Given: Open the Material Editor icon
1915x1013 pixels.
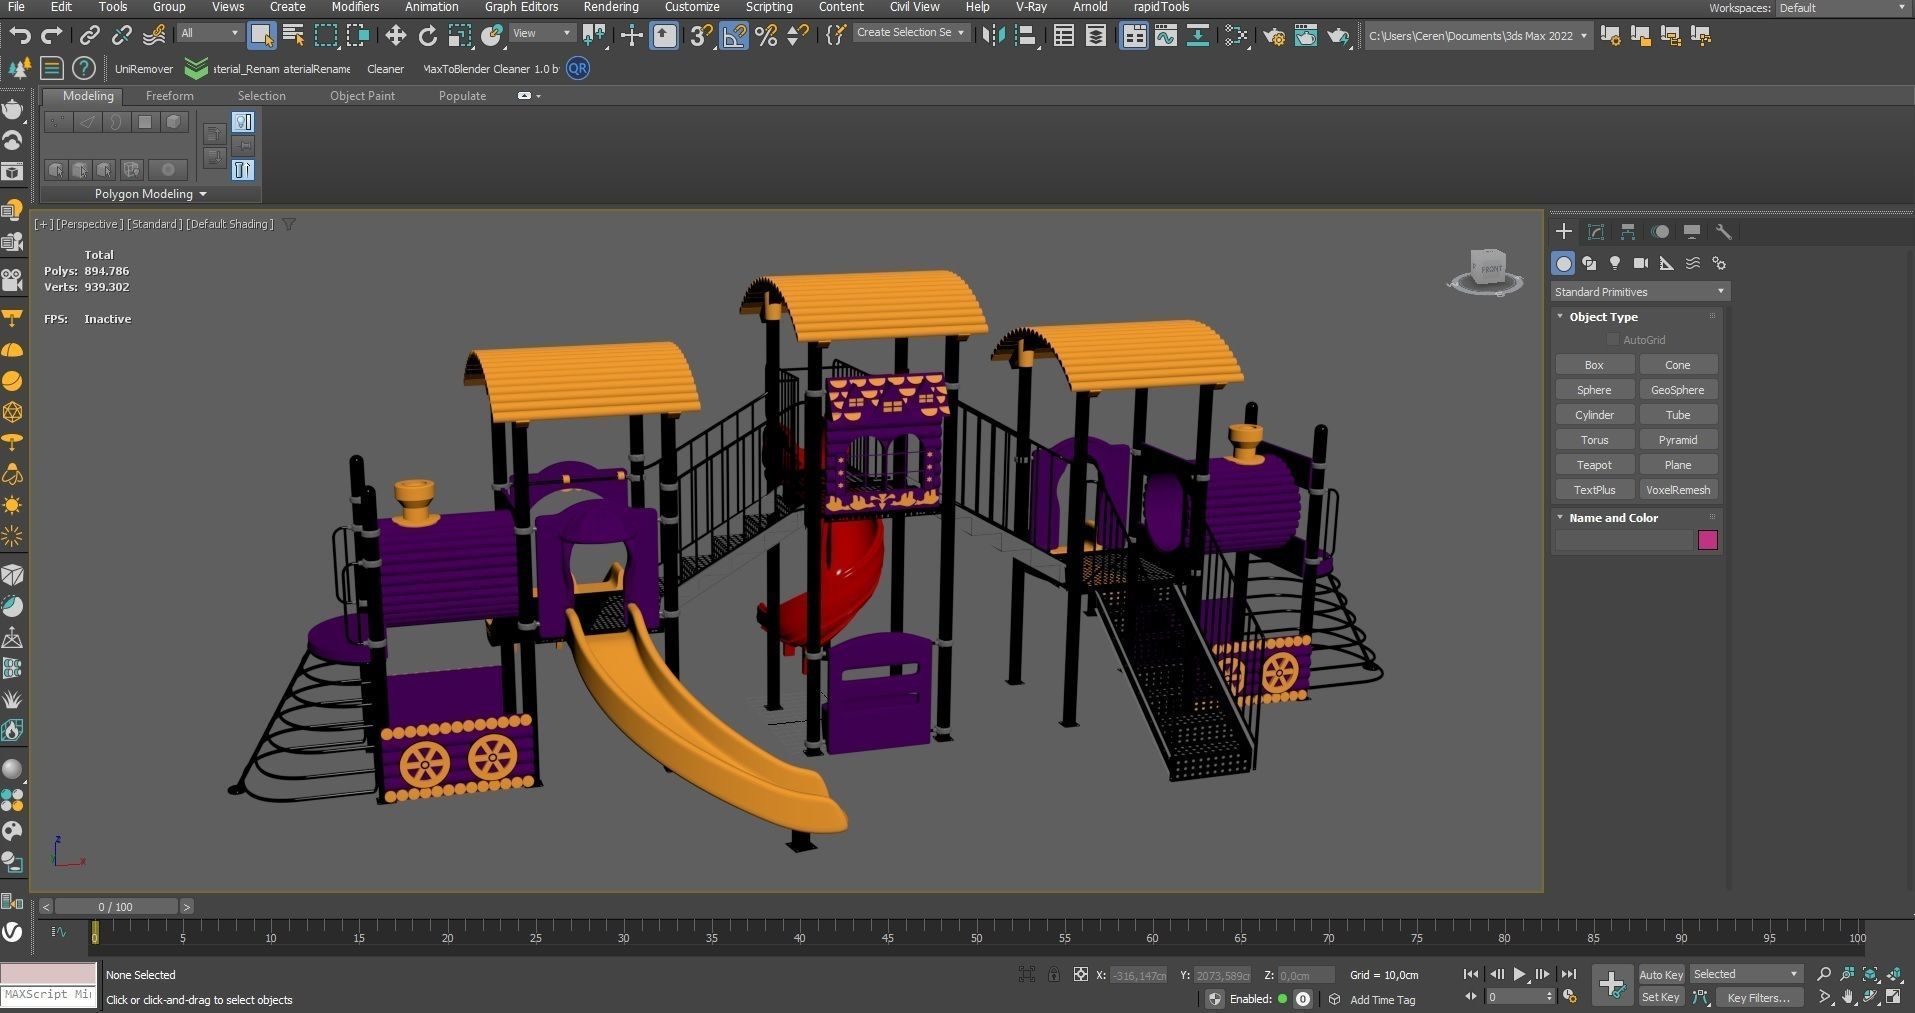Looking at the screenshot, I should pyautogui.click(x=1236, y=36).
